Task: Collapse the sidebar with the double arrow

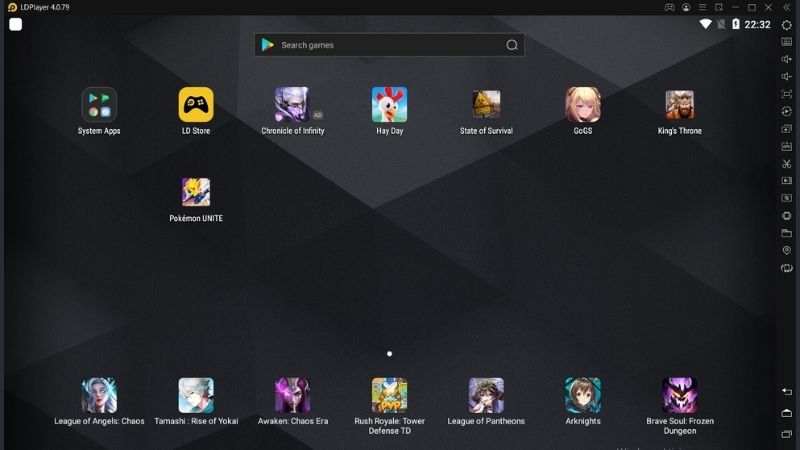Action: 786,7
